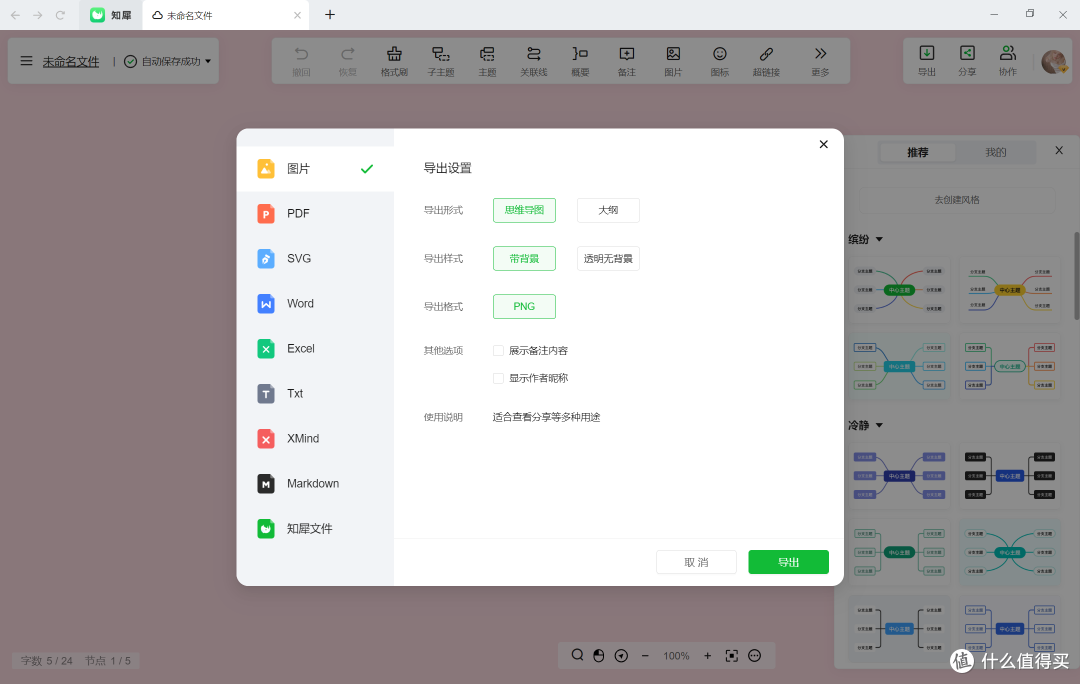
Task: Click the 取消 cancel button
Action: (696, 562)
